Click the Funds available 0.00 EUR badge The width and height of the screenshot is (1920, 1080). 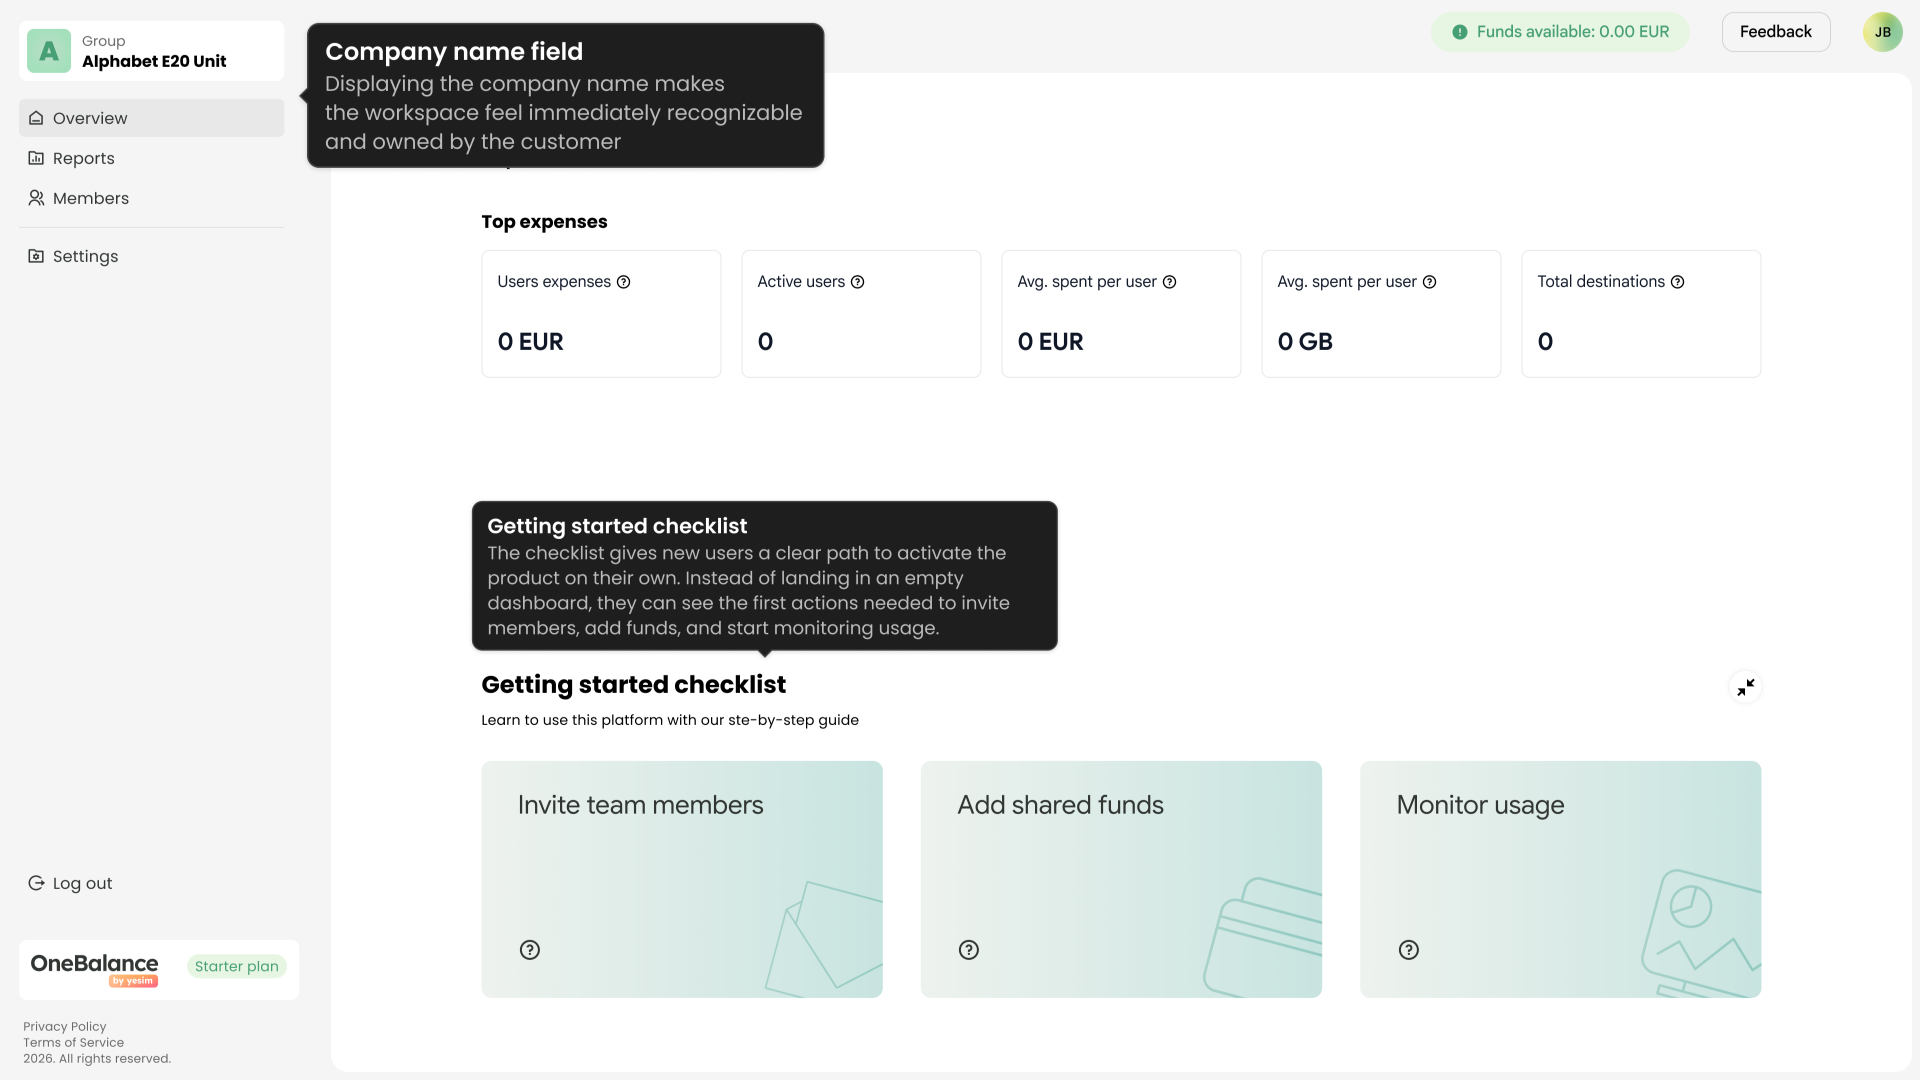(x=1560, y=32)
